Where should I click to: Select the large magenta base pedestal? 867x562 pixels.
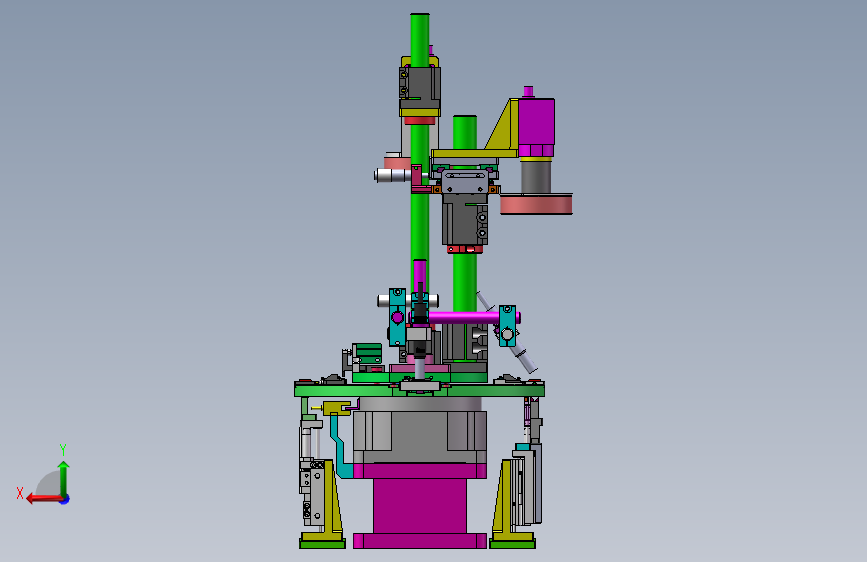(420, 506)
